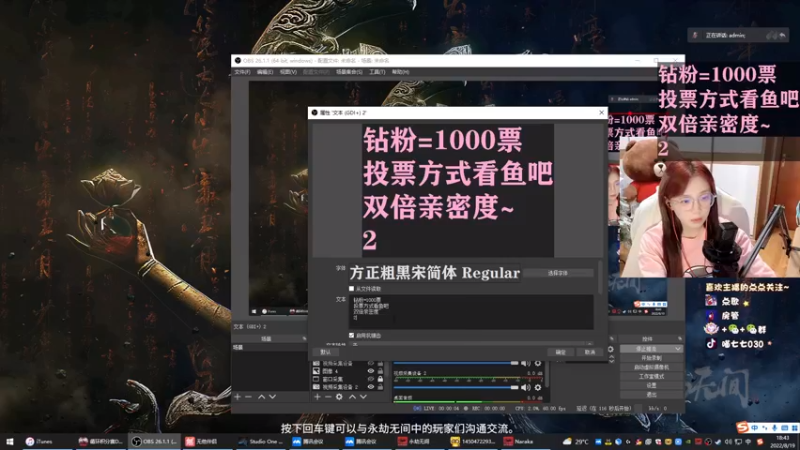Move source down with arrow icon
Image resolution: width=800 pixels, height=450 pixels.
coord(363,396)
